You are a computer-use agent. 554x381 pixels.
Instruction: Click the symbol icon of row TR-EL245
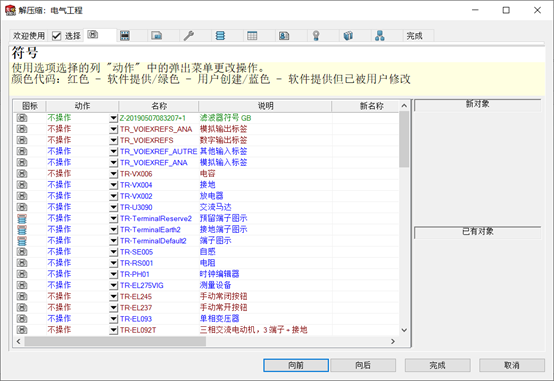[22, 296]
